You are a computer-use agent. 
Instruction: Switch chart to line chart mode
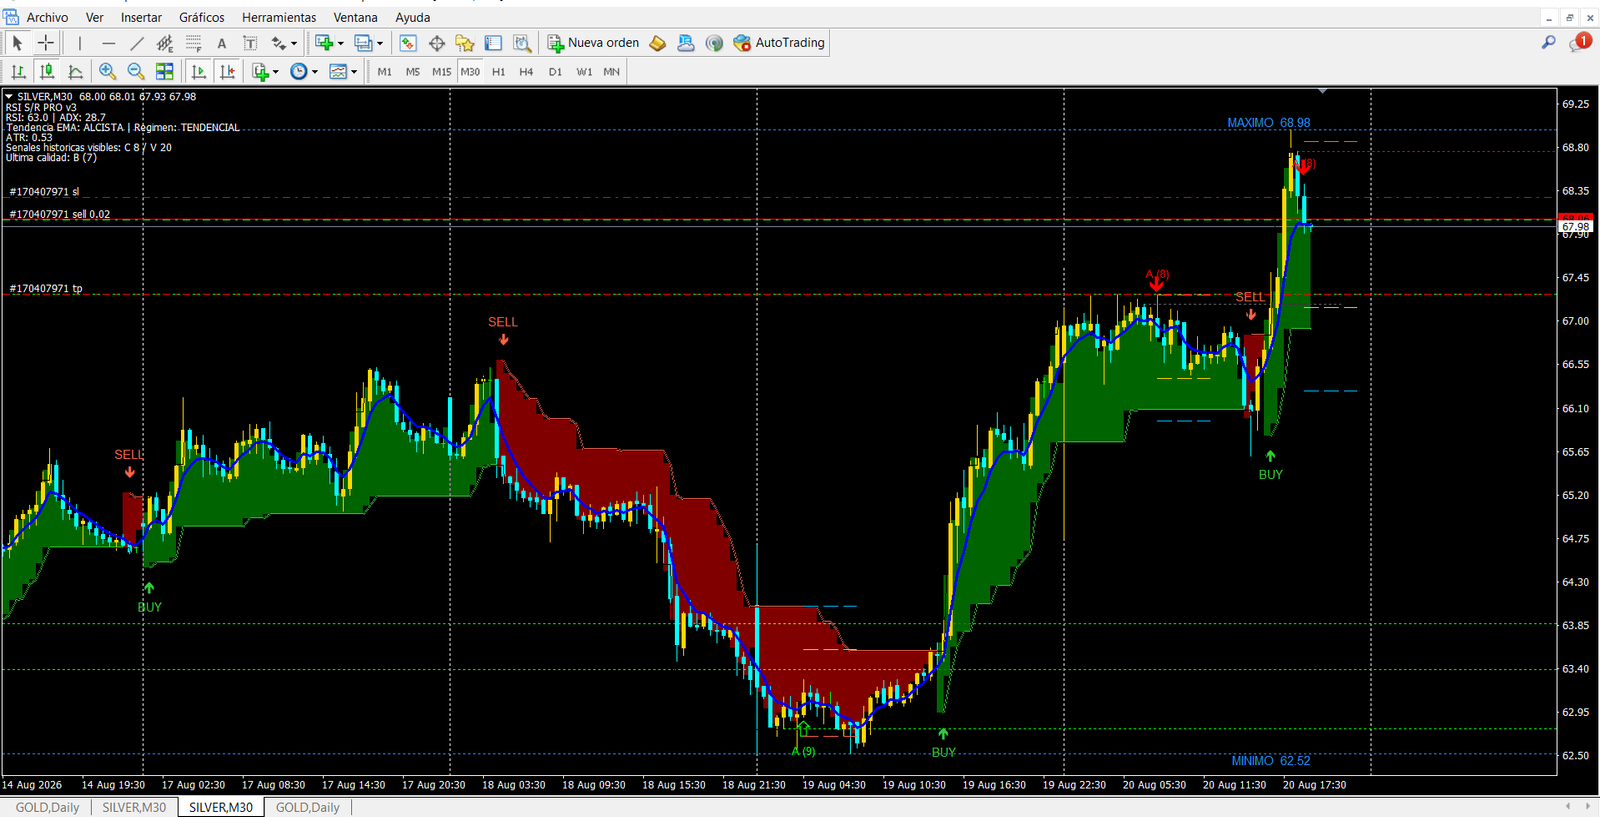click(x=75, y=71)
